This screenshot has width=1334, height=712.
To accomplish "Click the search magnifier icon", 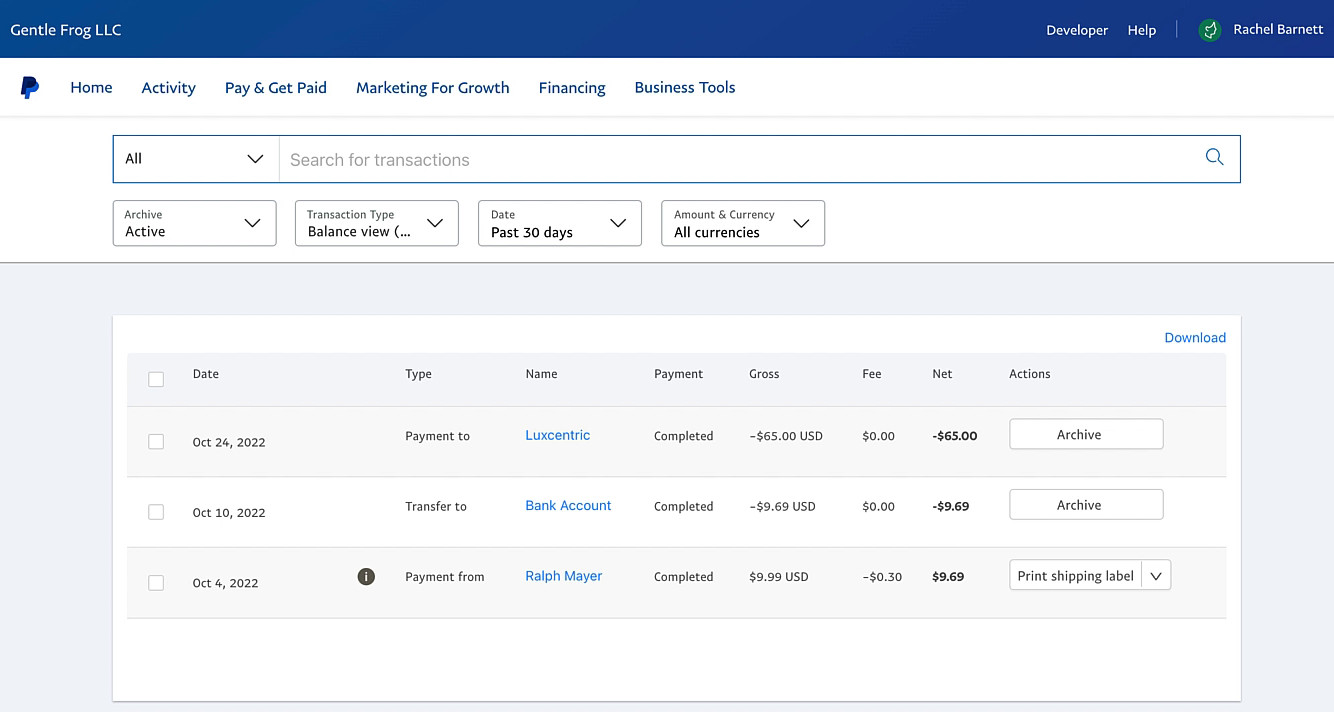I will tap(1214, 157).
